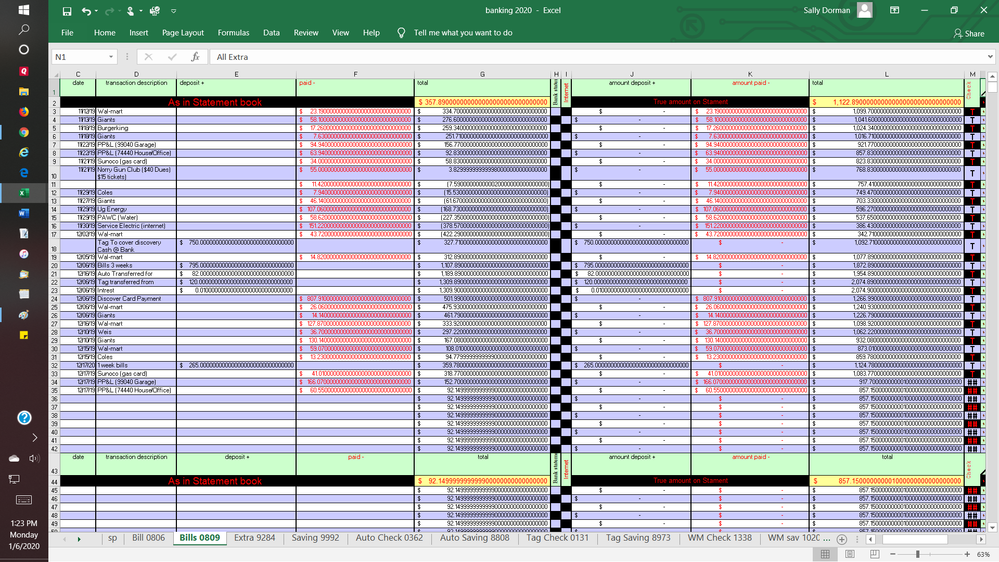Screen dimensions: 999x562
Task: Click the 63% zoom level
Action: coord(983,554)
